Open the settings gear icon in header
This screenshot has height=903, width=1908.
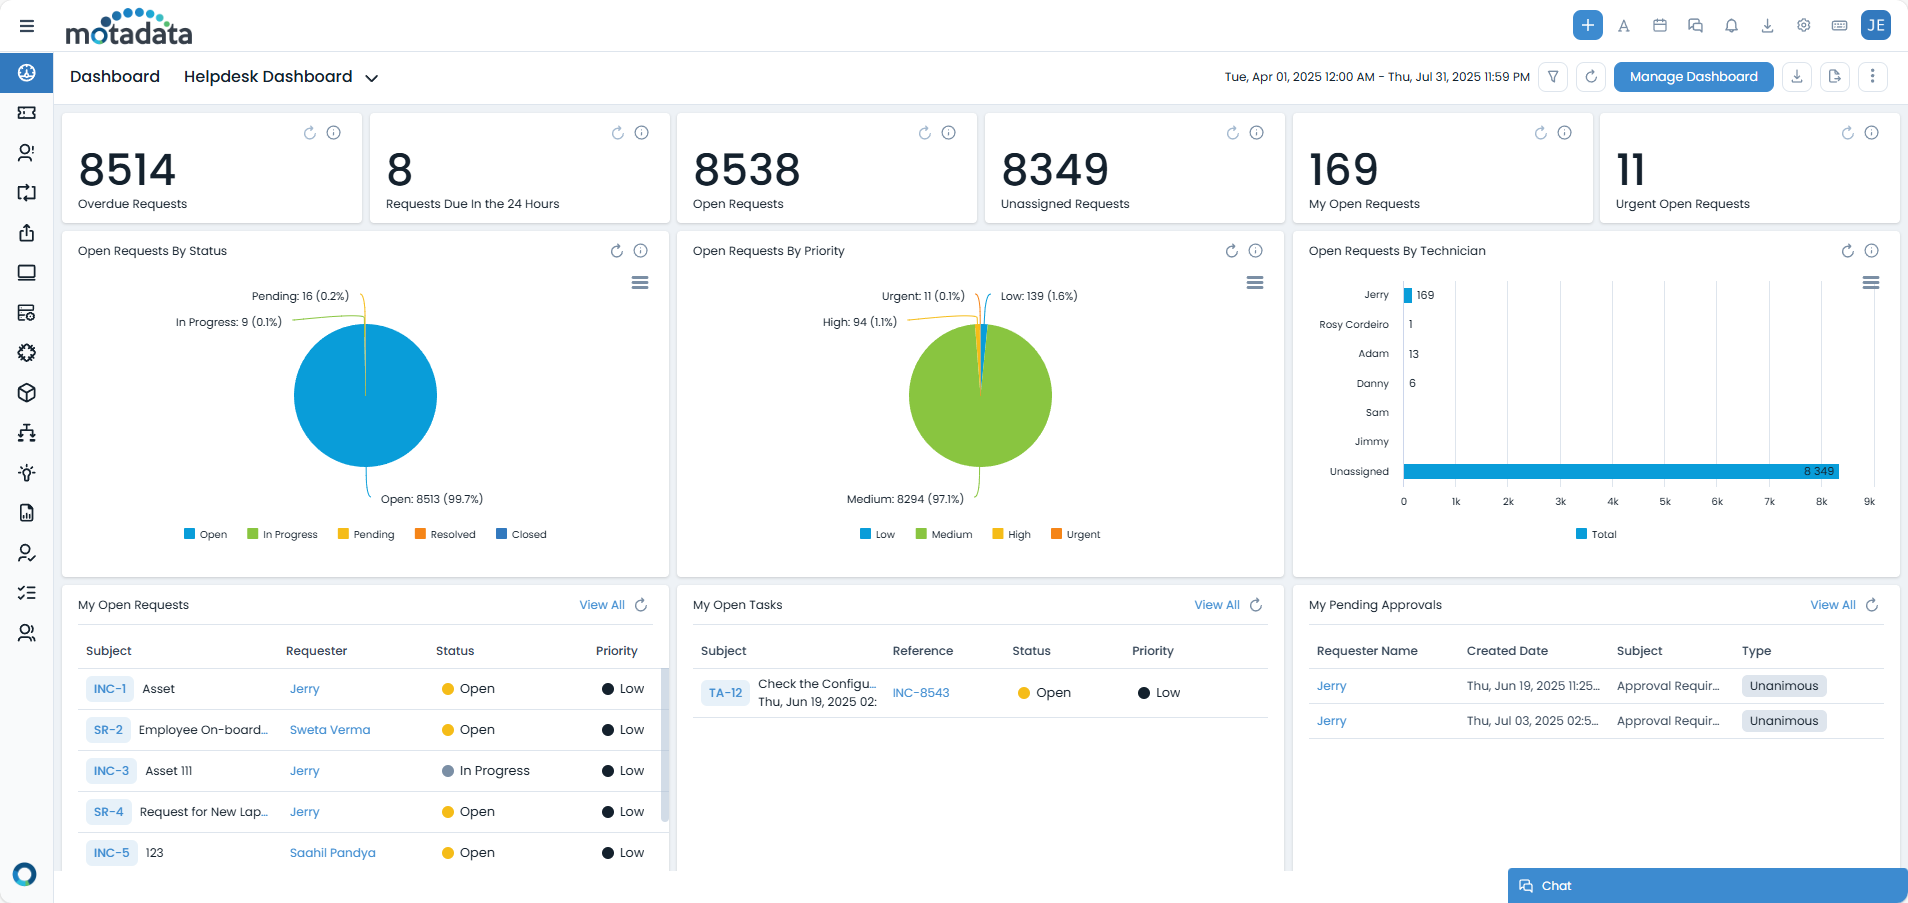(1803, 26)
